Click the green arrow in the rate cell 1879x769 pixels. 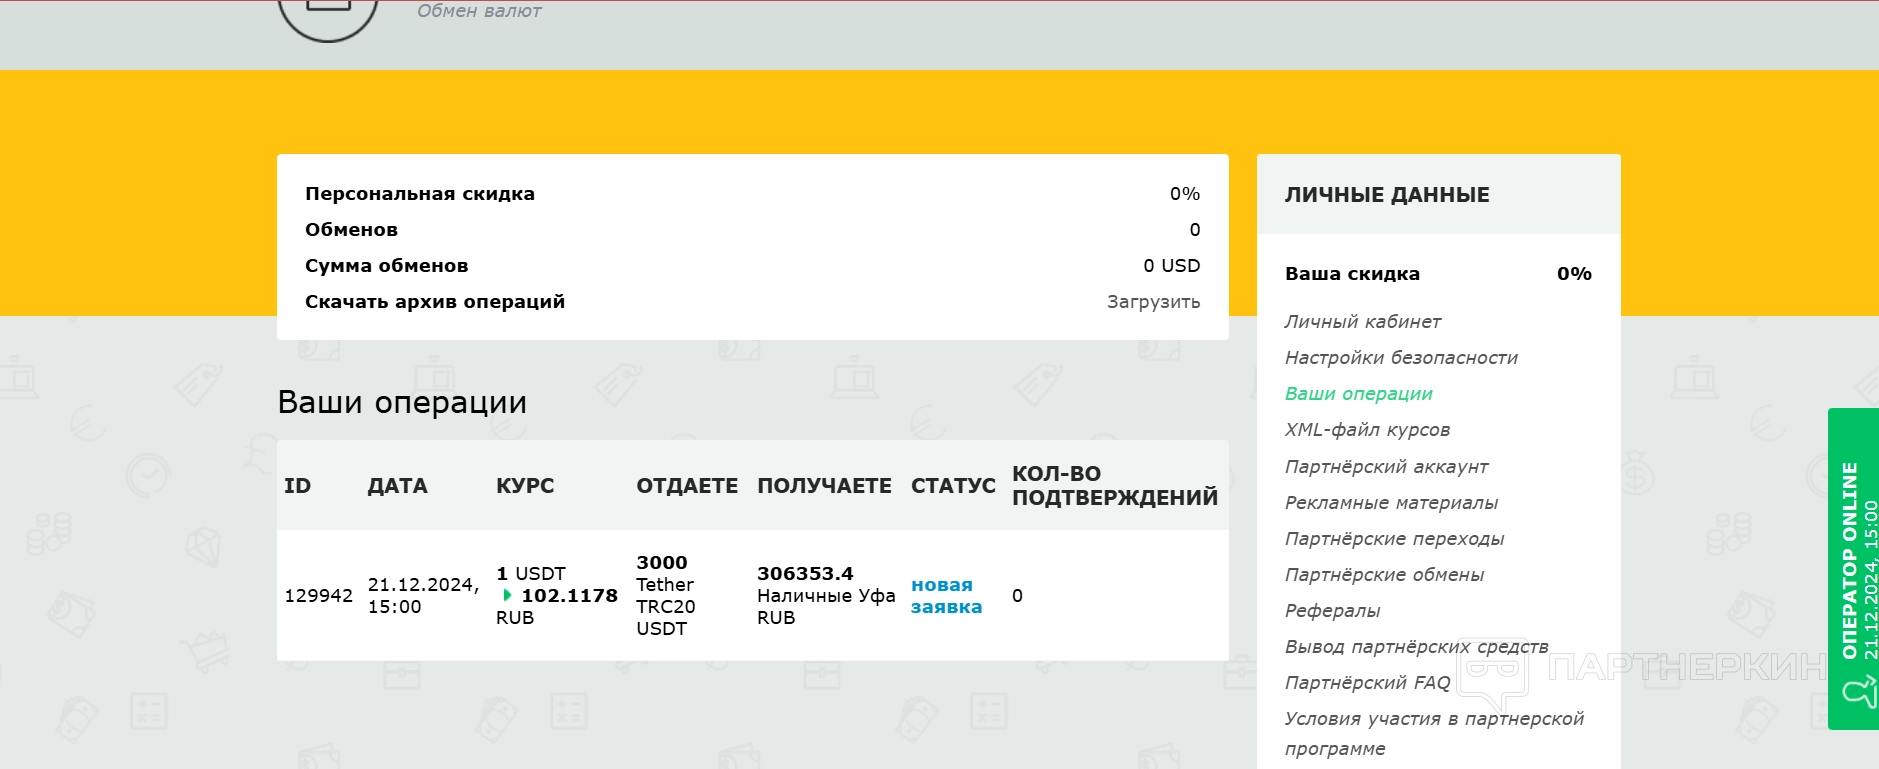pos(507,595)
